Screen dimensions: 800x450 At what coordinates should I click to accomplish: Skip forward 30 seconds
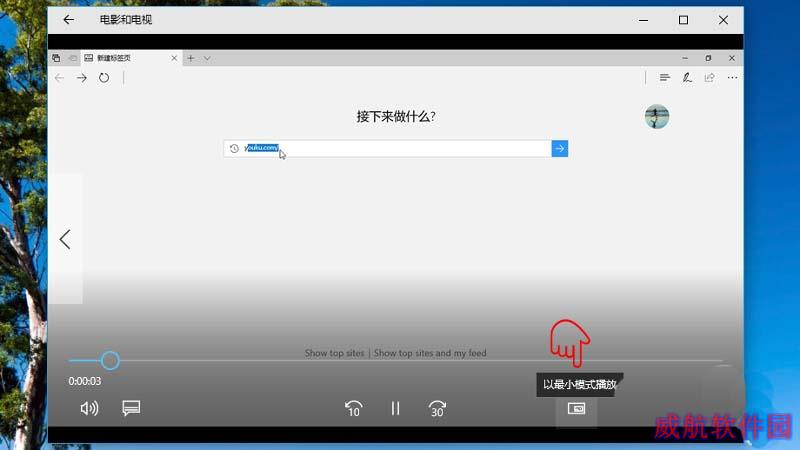[437, 409]
